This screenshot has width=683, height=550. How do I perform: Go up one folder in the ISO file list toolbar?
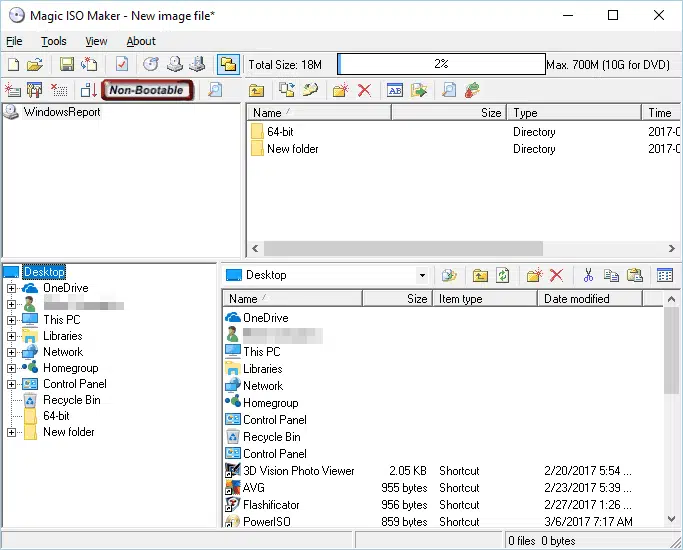coord(257,91)
